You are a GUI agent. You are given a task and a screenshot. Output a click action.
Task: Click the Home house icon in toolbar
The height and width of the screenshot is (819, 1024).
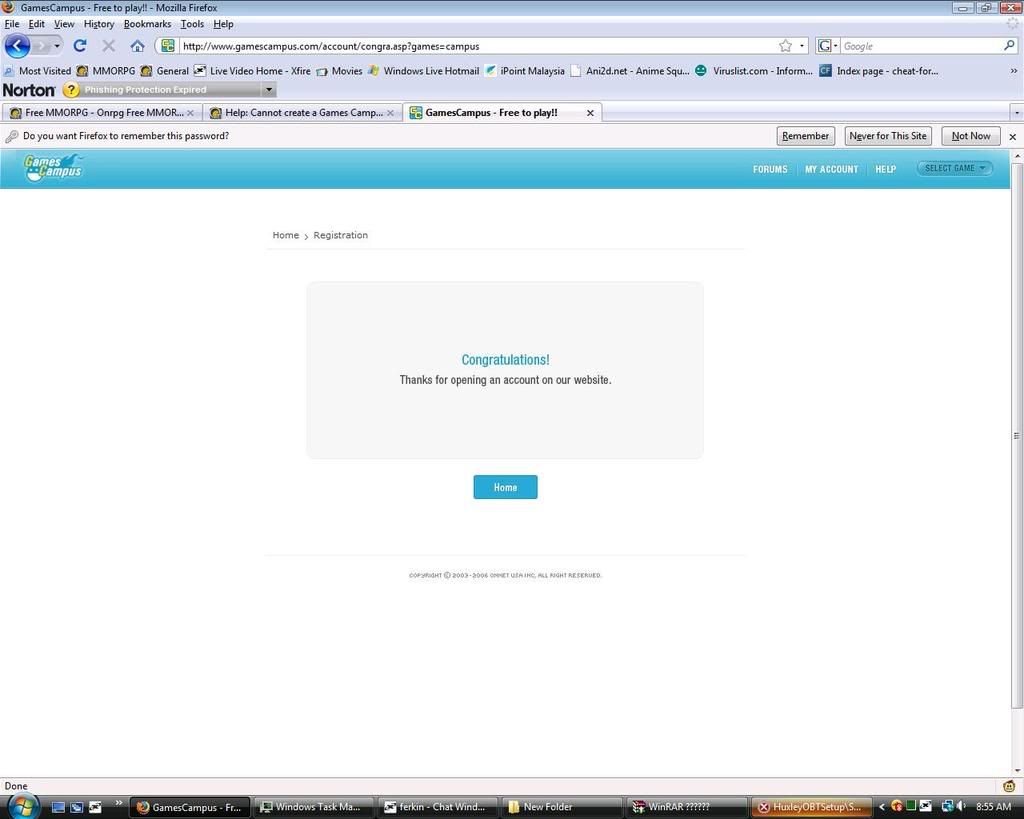[137, 46]
